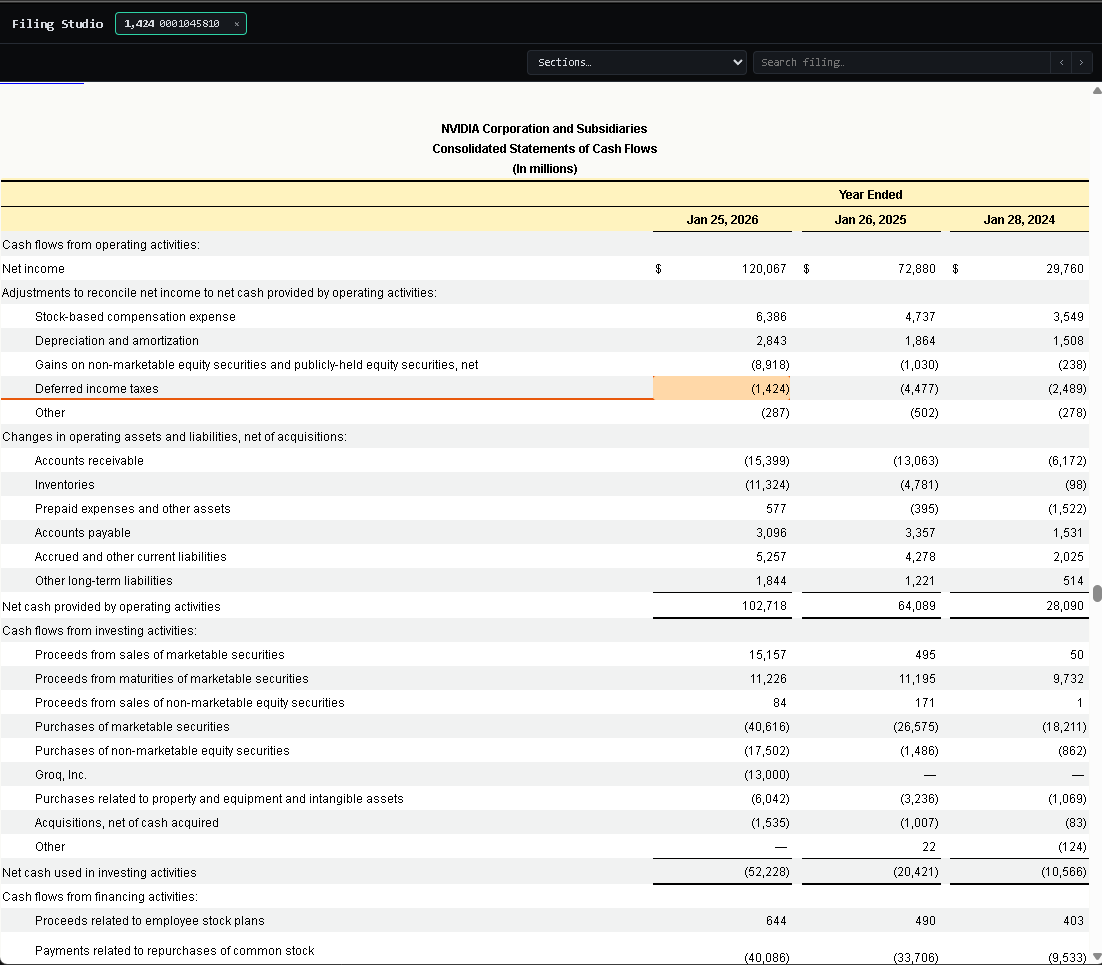Click the Jan 25, 2026 column header

pos(722,220)
